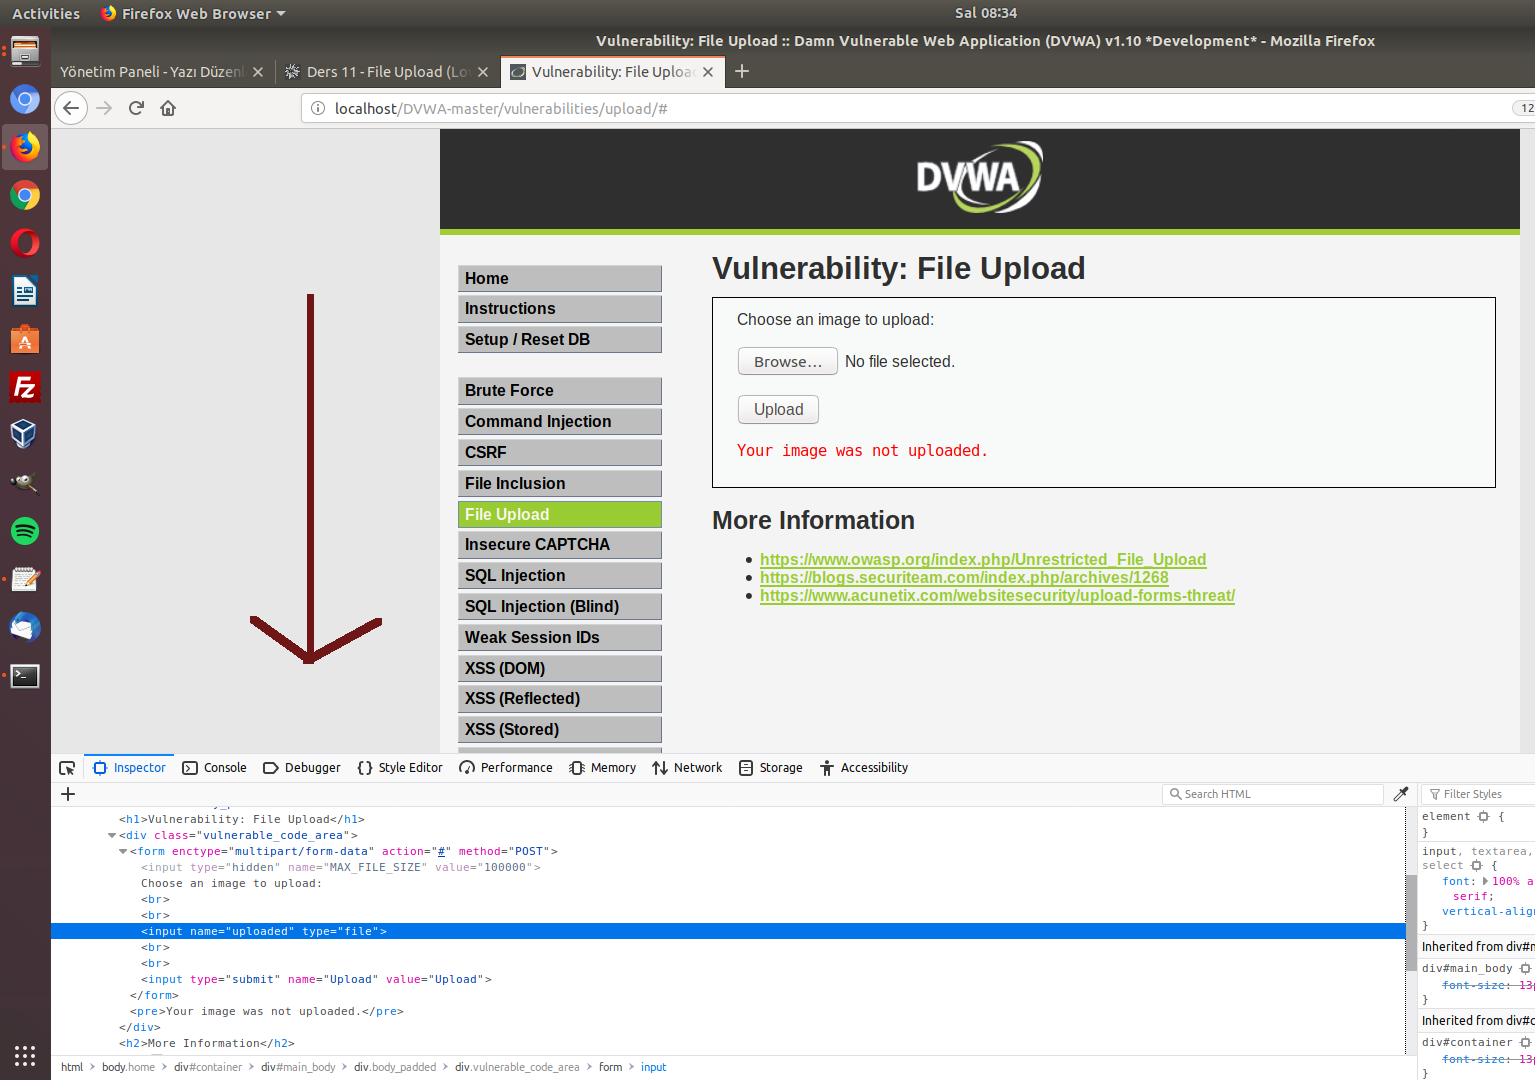Open the Performance devtools tab
Image resolution: width=1535 pixels, height=1080 pixels.
[x=506, y=768]
